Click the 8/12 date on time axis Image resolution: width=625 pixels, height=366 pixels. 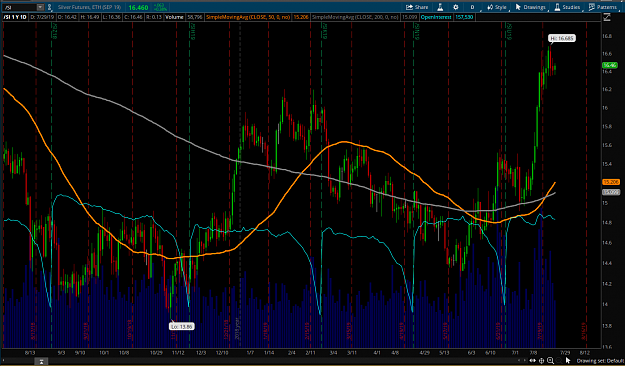point(584,353)
